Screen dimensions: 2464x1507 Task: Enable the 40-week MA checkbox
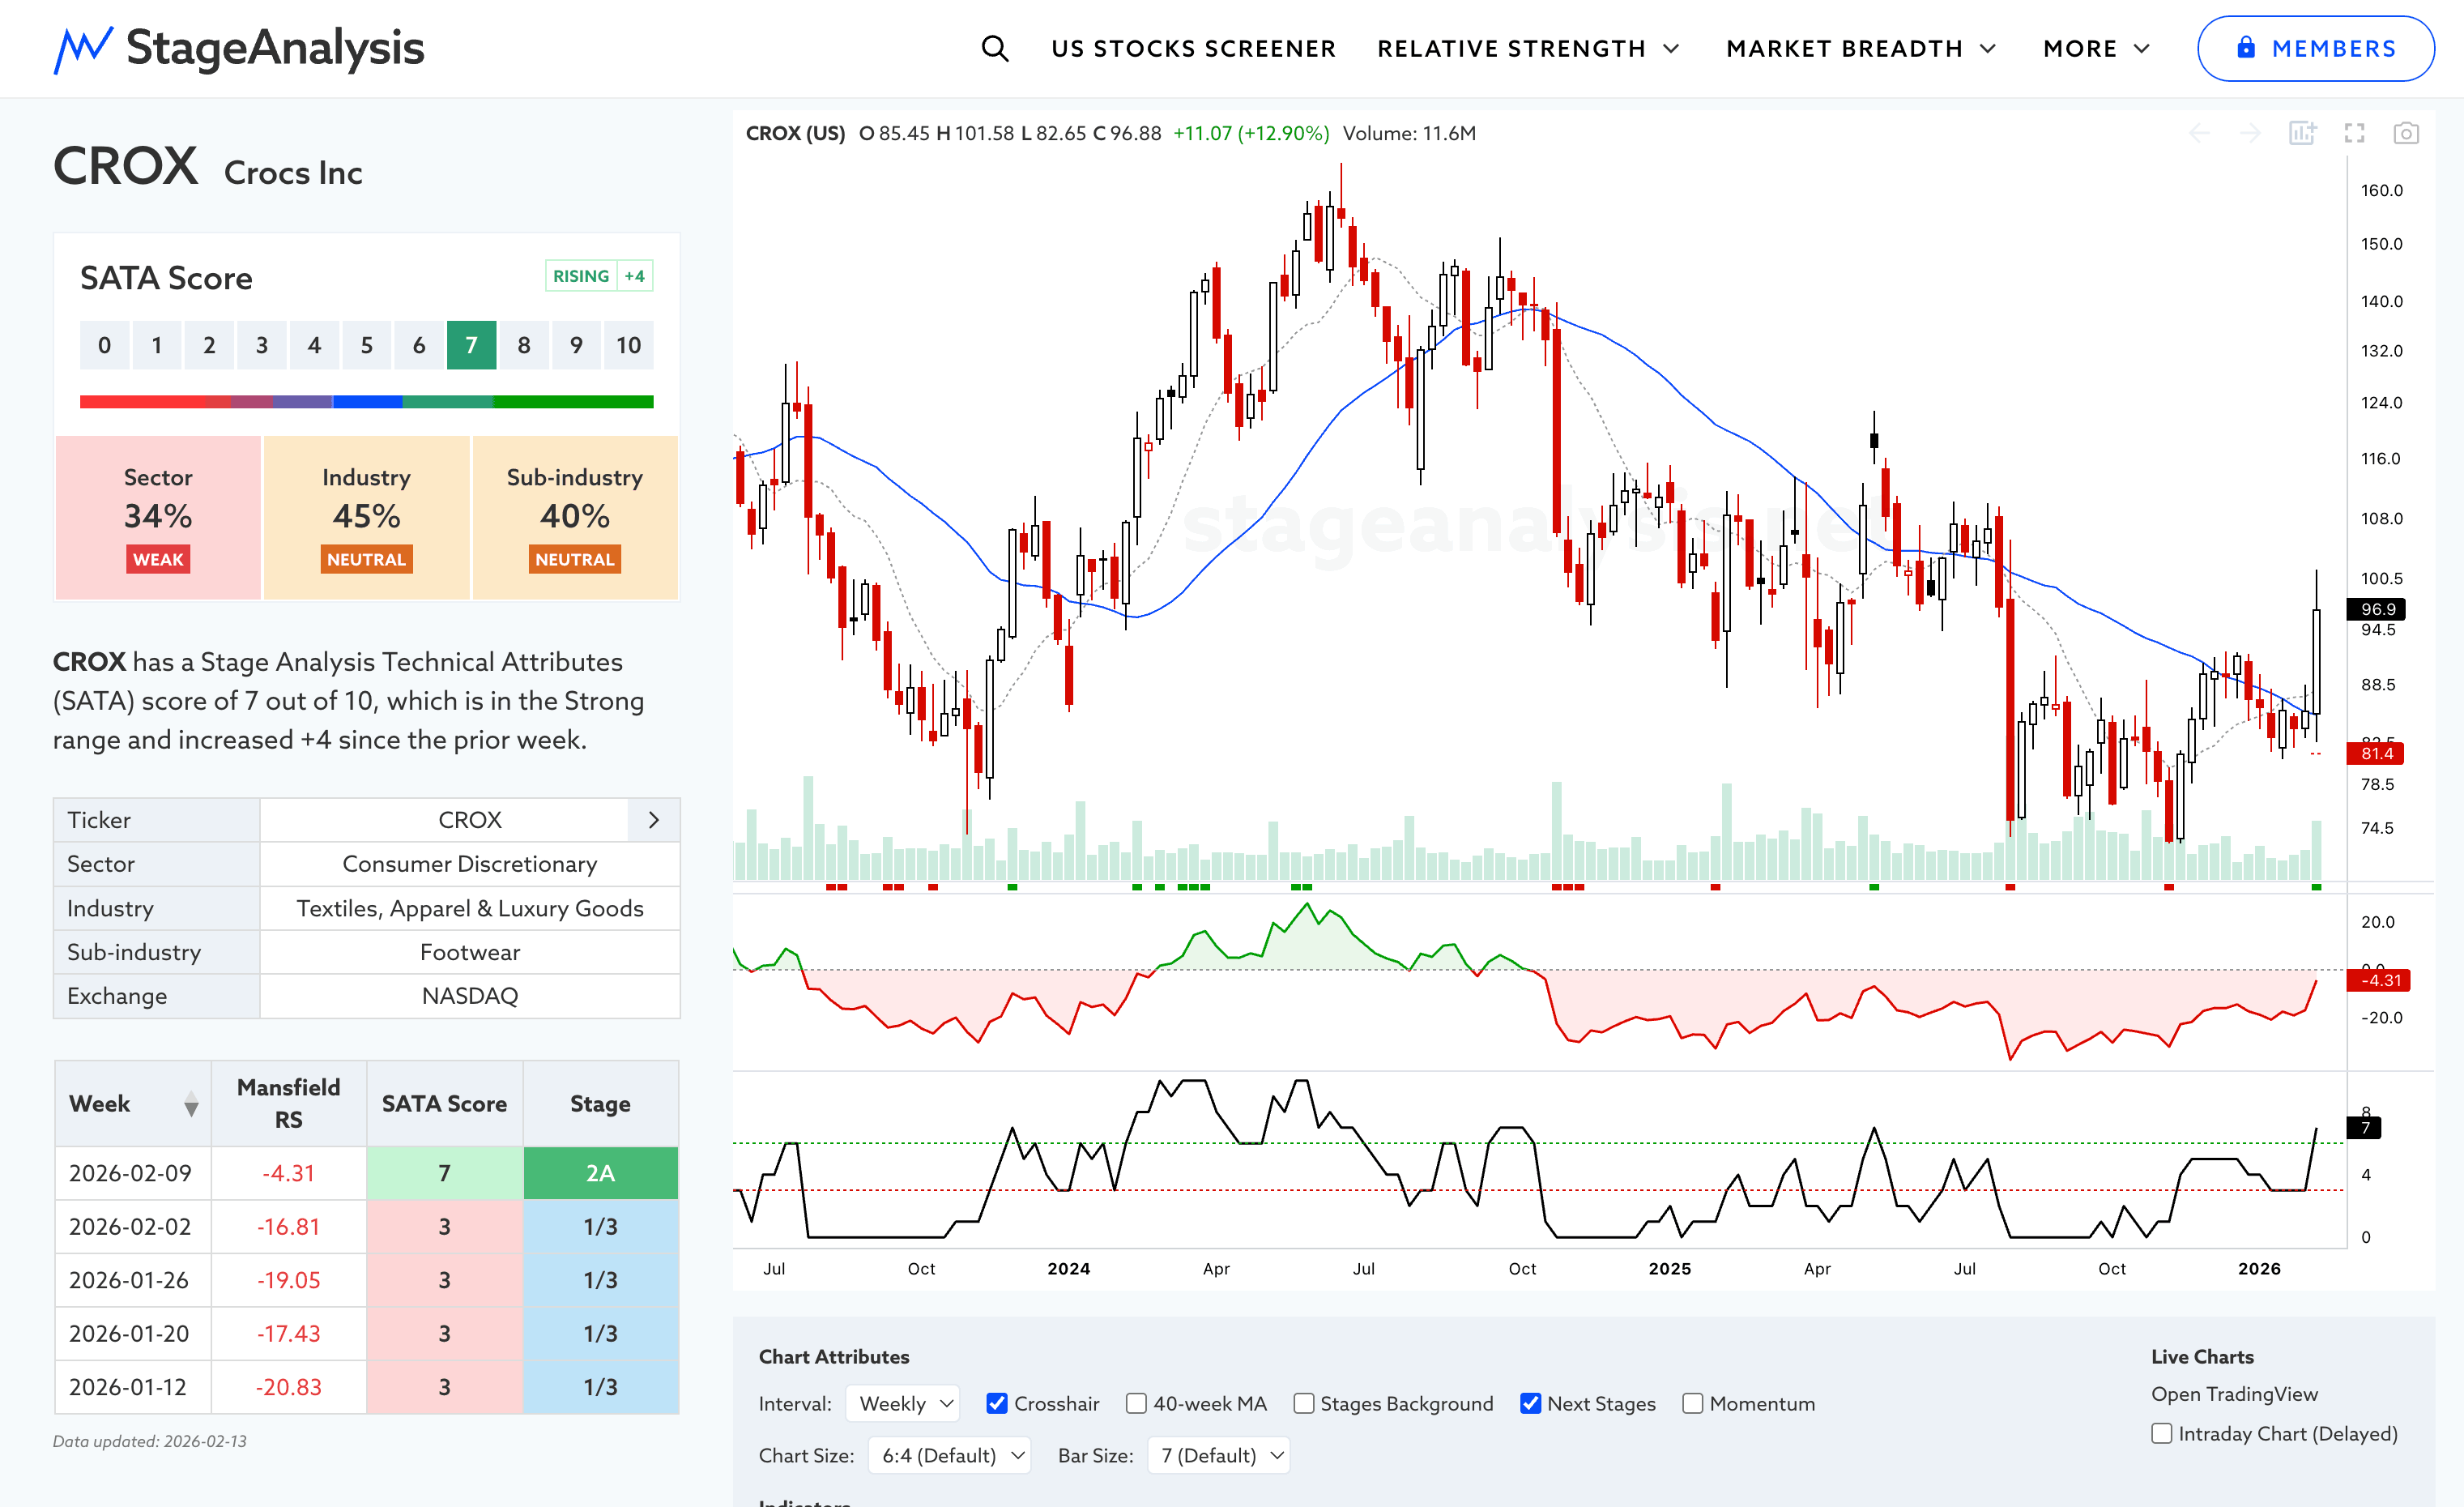[x=1136, y=1403]
